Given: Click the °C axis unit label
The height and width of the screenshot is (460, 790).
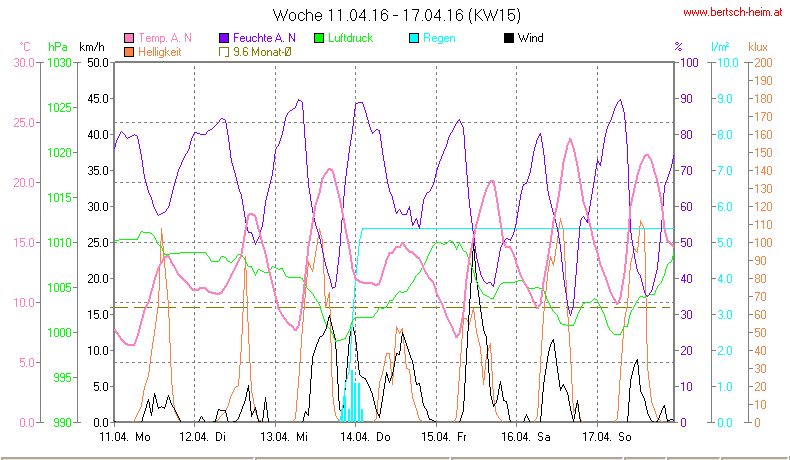Looking at the screenshot, I should pos(25,47).
